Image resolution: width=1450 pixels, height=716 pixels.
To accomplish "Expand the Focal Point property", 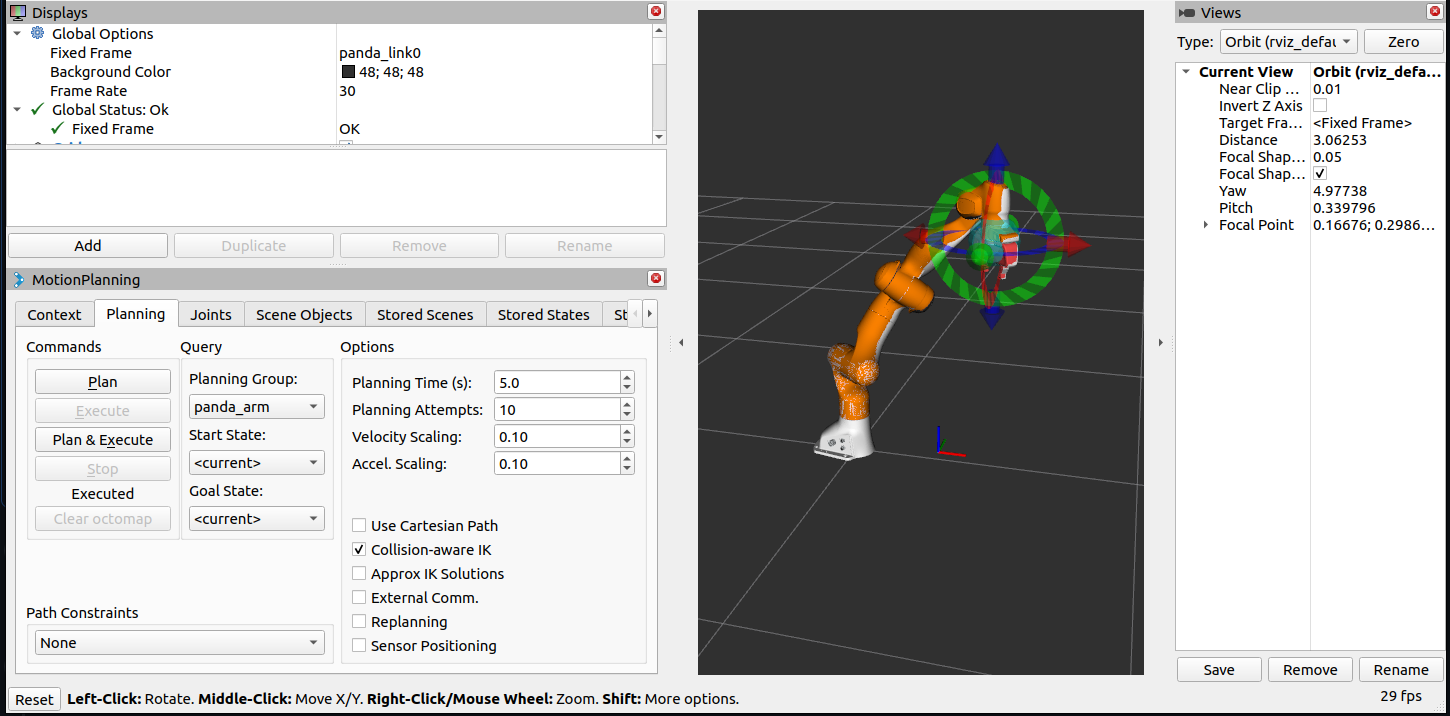I will pos(1205,225).
